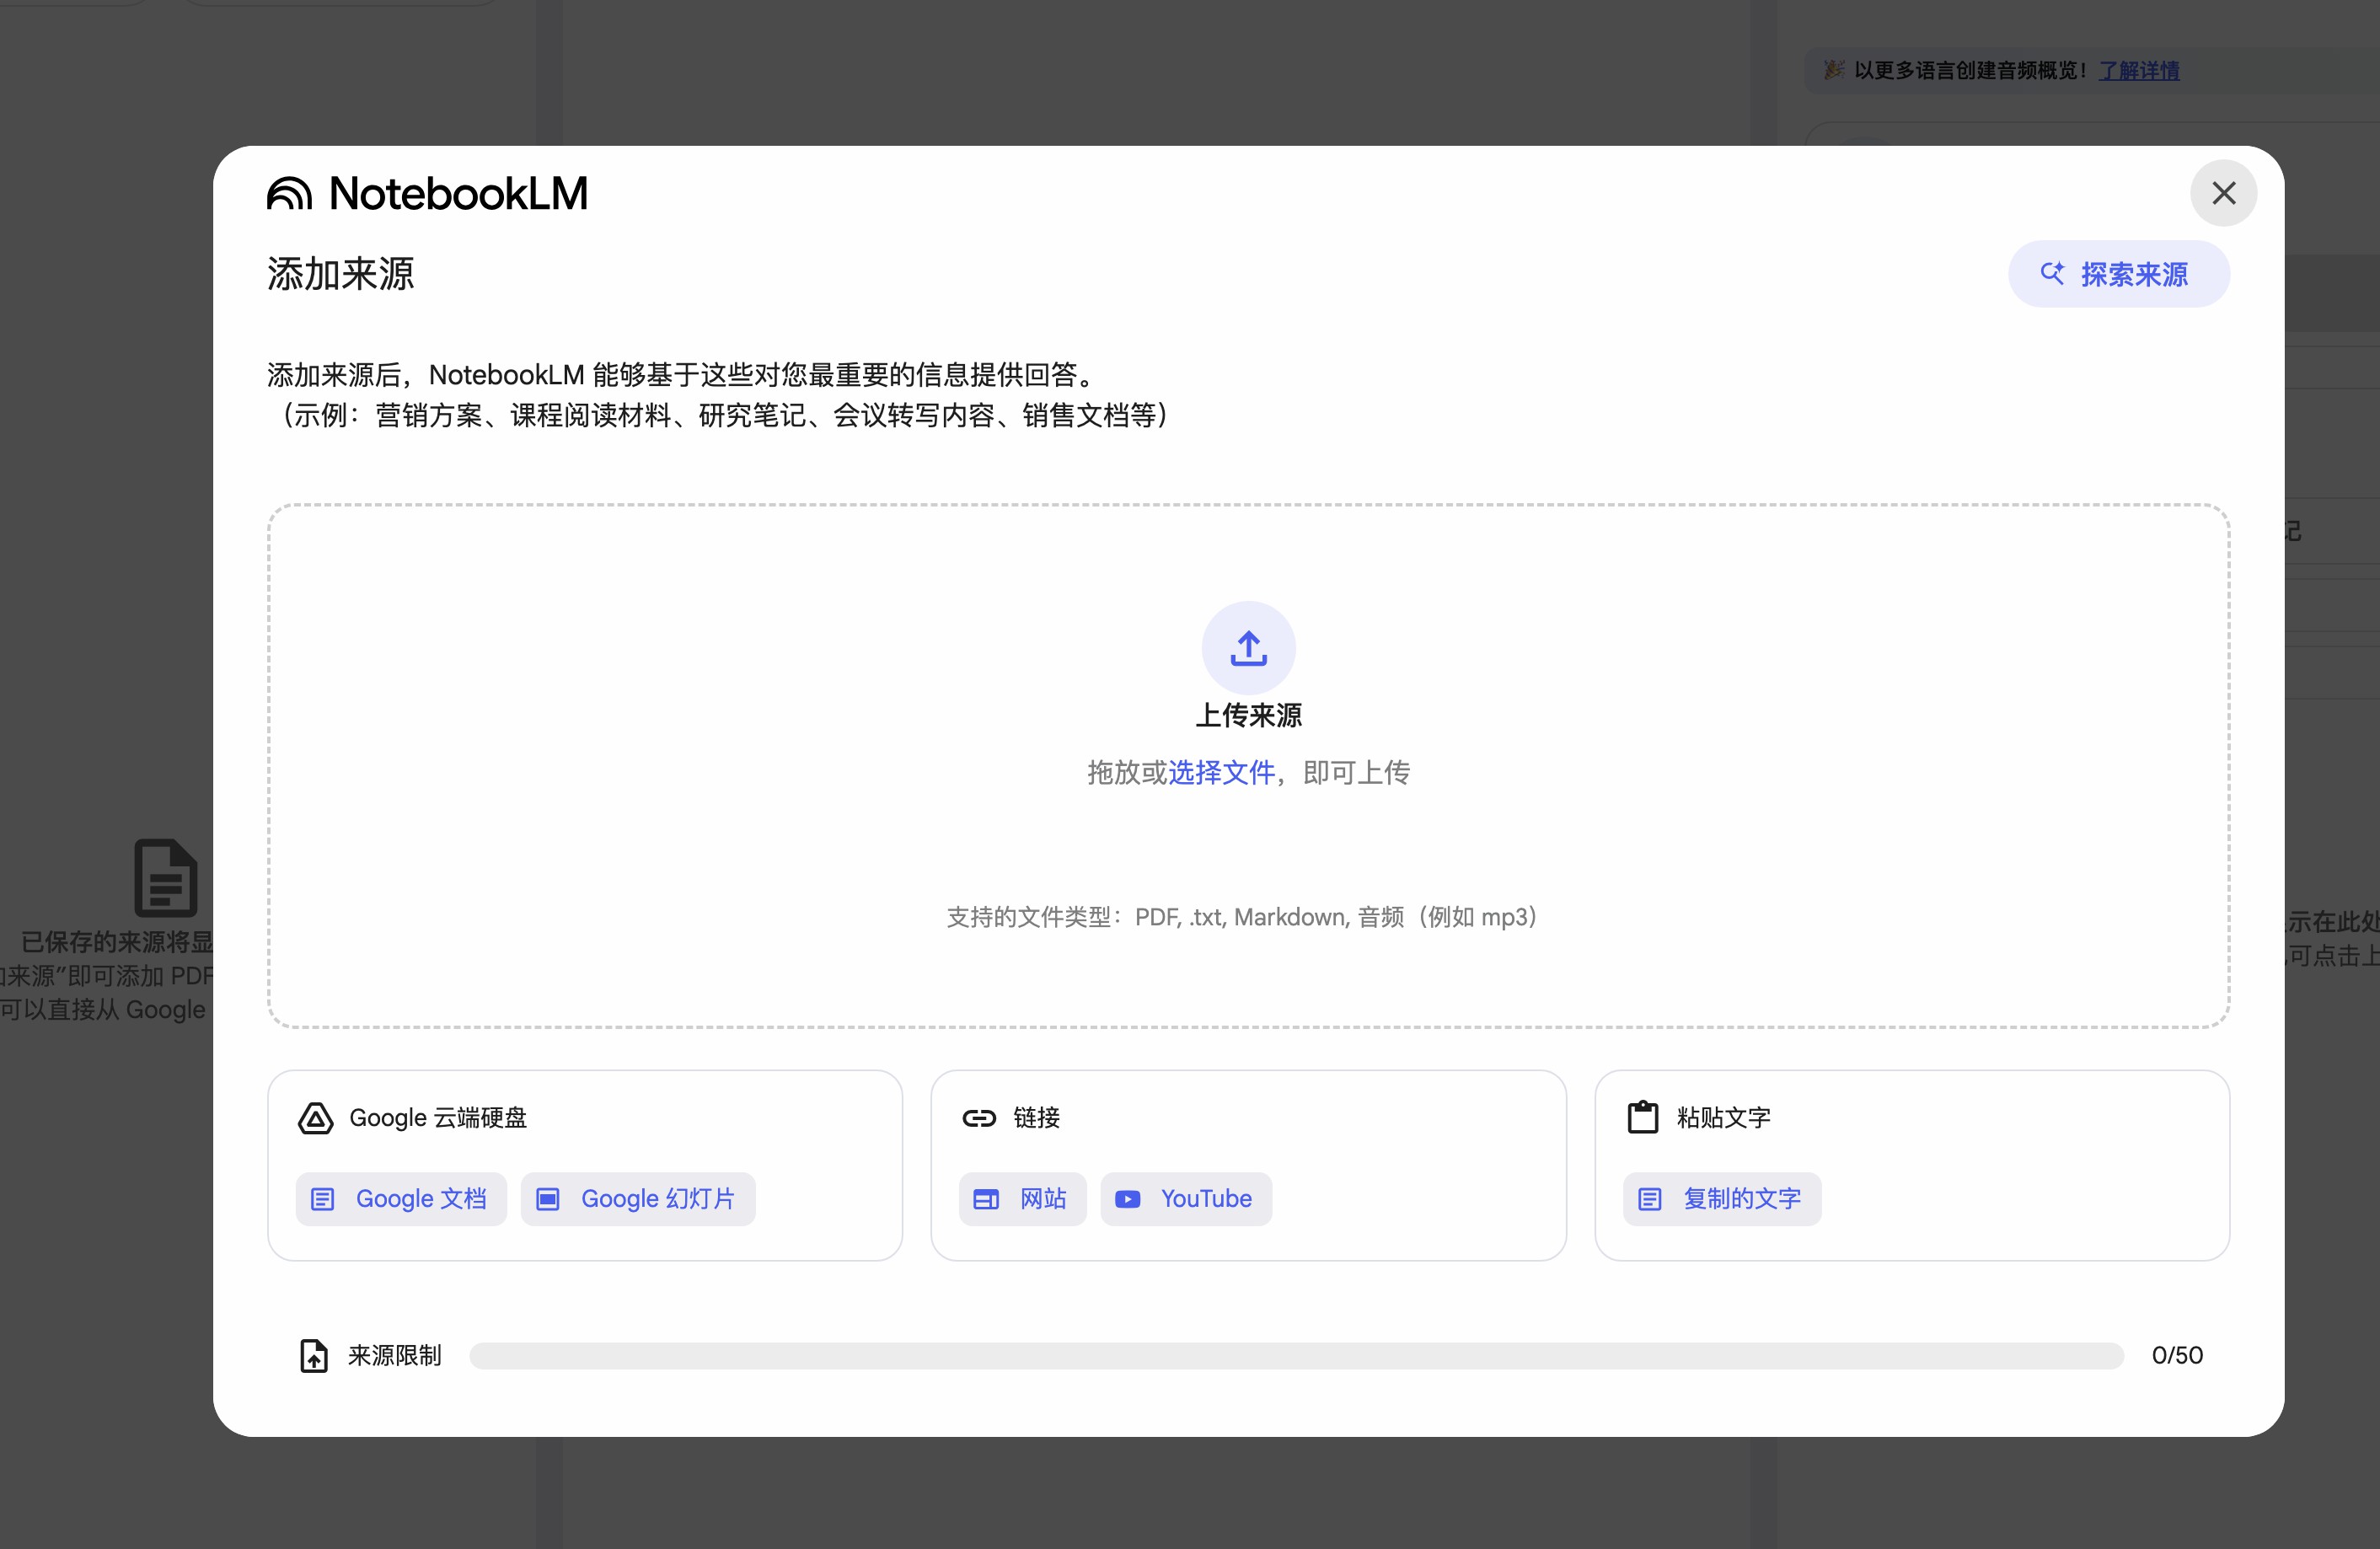Close the 添加来源 dialog
The image size is (2380, 1549).
pos(2223,193)
